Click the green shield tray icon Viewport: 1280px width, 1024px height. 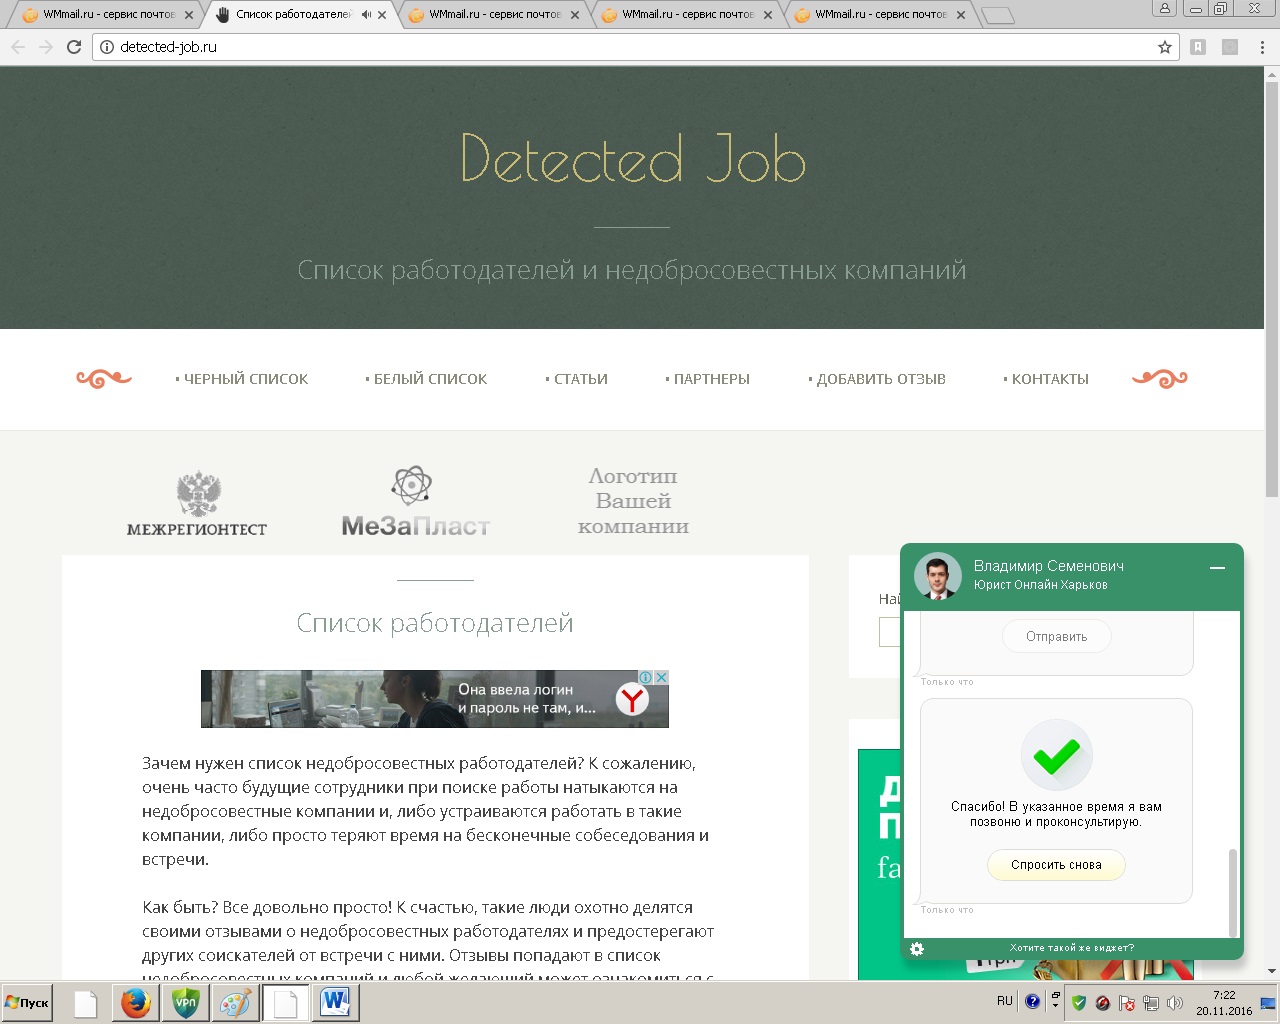point(1079,1003)
